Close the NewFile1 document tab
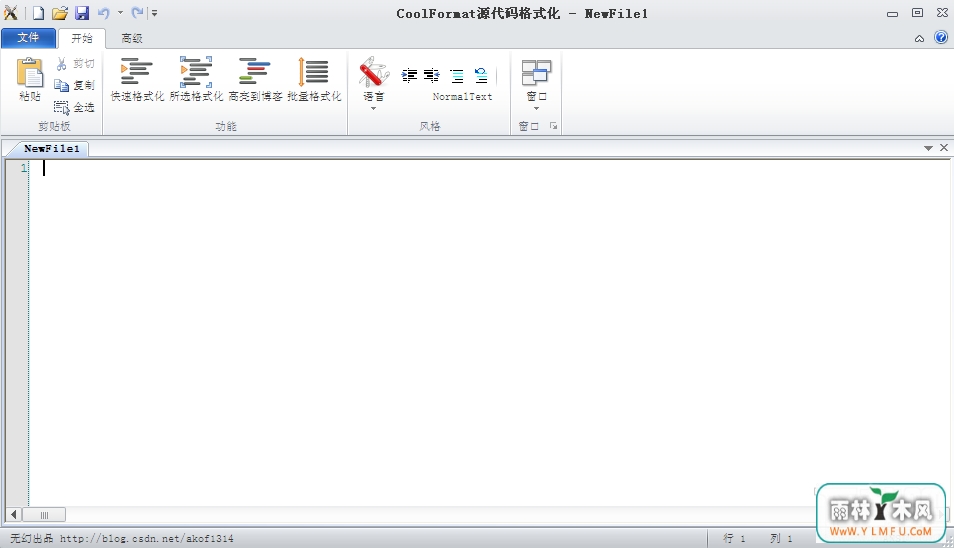 coord(944,148)
